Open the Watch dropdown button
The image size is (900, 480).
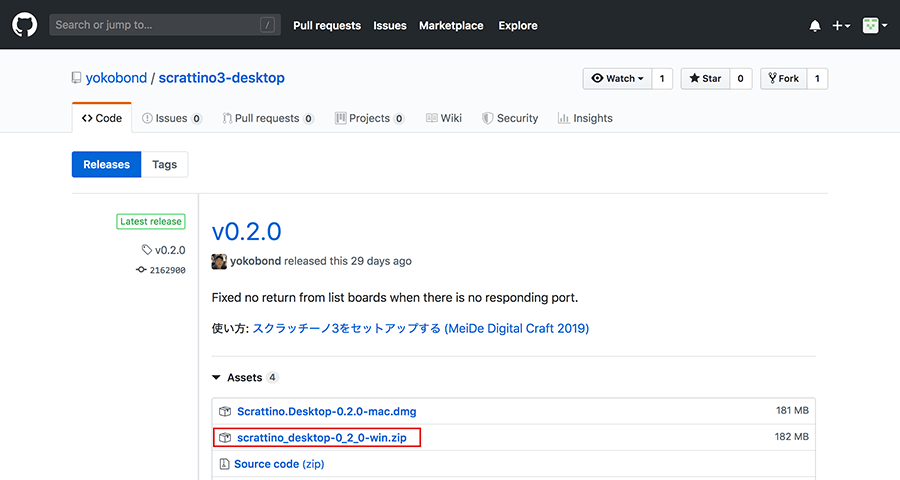617,79
